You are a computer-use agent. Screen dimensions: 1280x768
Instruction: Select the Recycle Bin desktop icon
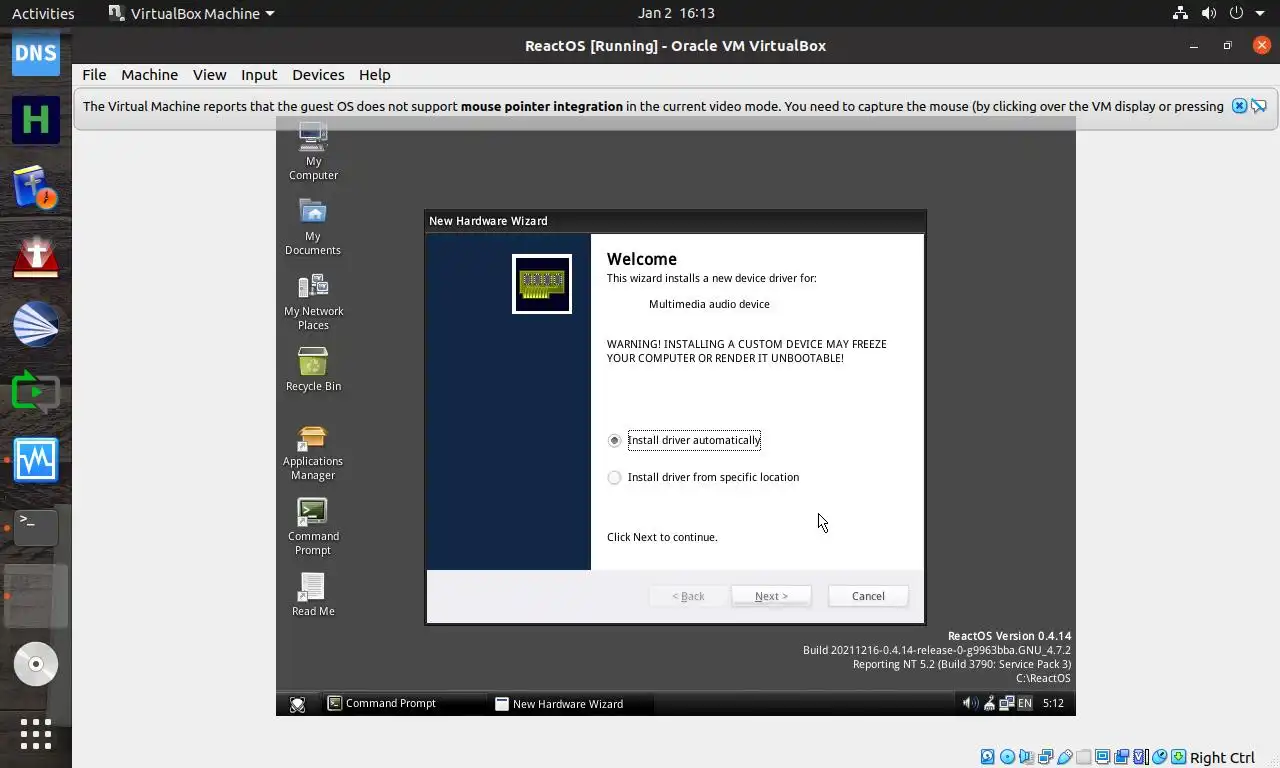click(x=313, y=369)
